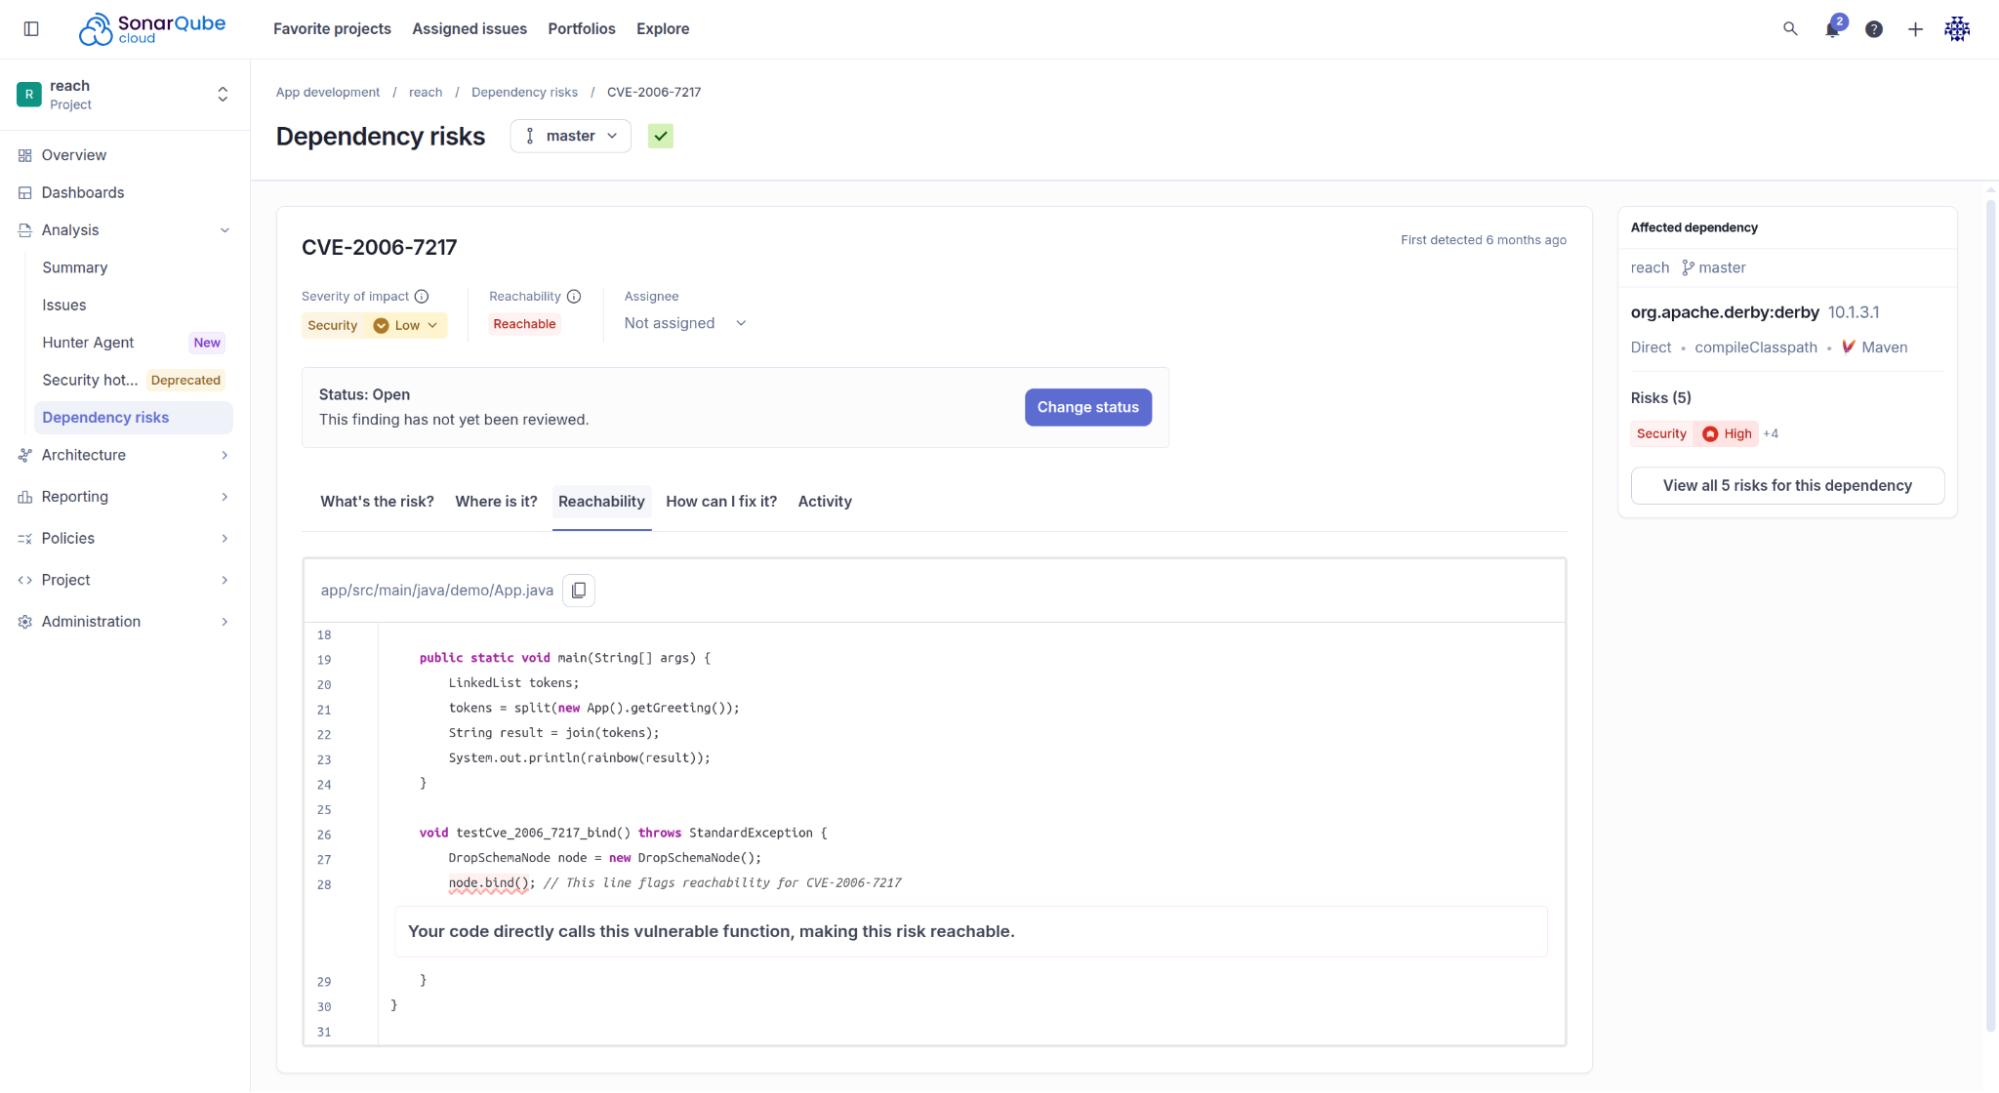Switch to Where is it? tab
This screenshot has height=1093, width=1999.
[x=496, y=501]
